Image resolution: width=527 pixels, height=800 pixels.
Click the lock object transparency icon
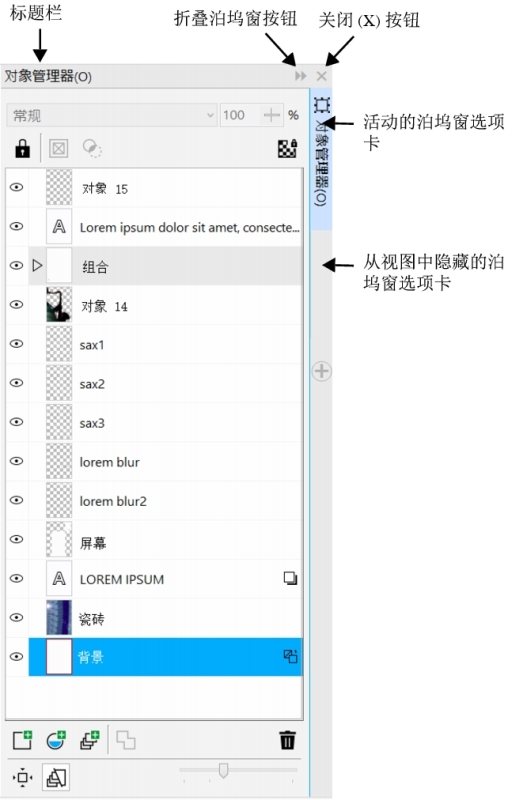pos(22,148)
